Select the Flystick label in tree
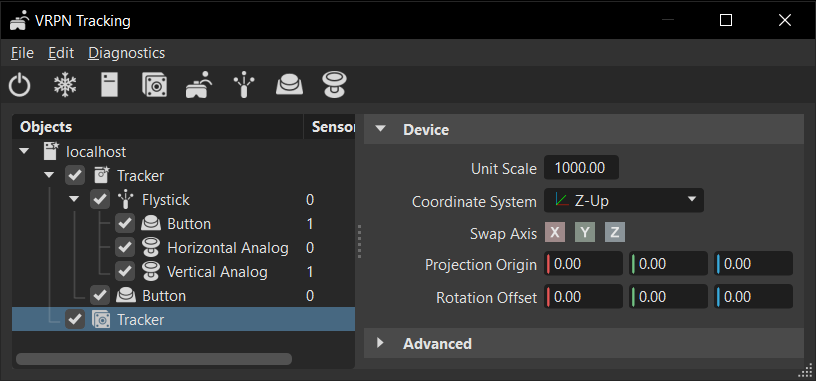This screenshot has width=816, height=381. pyautogui.click(x=166, y=199)
